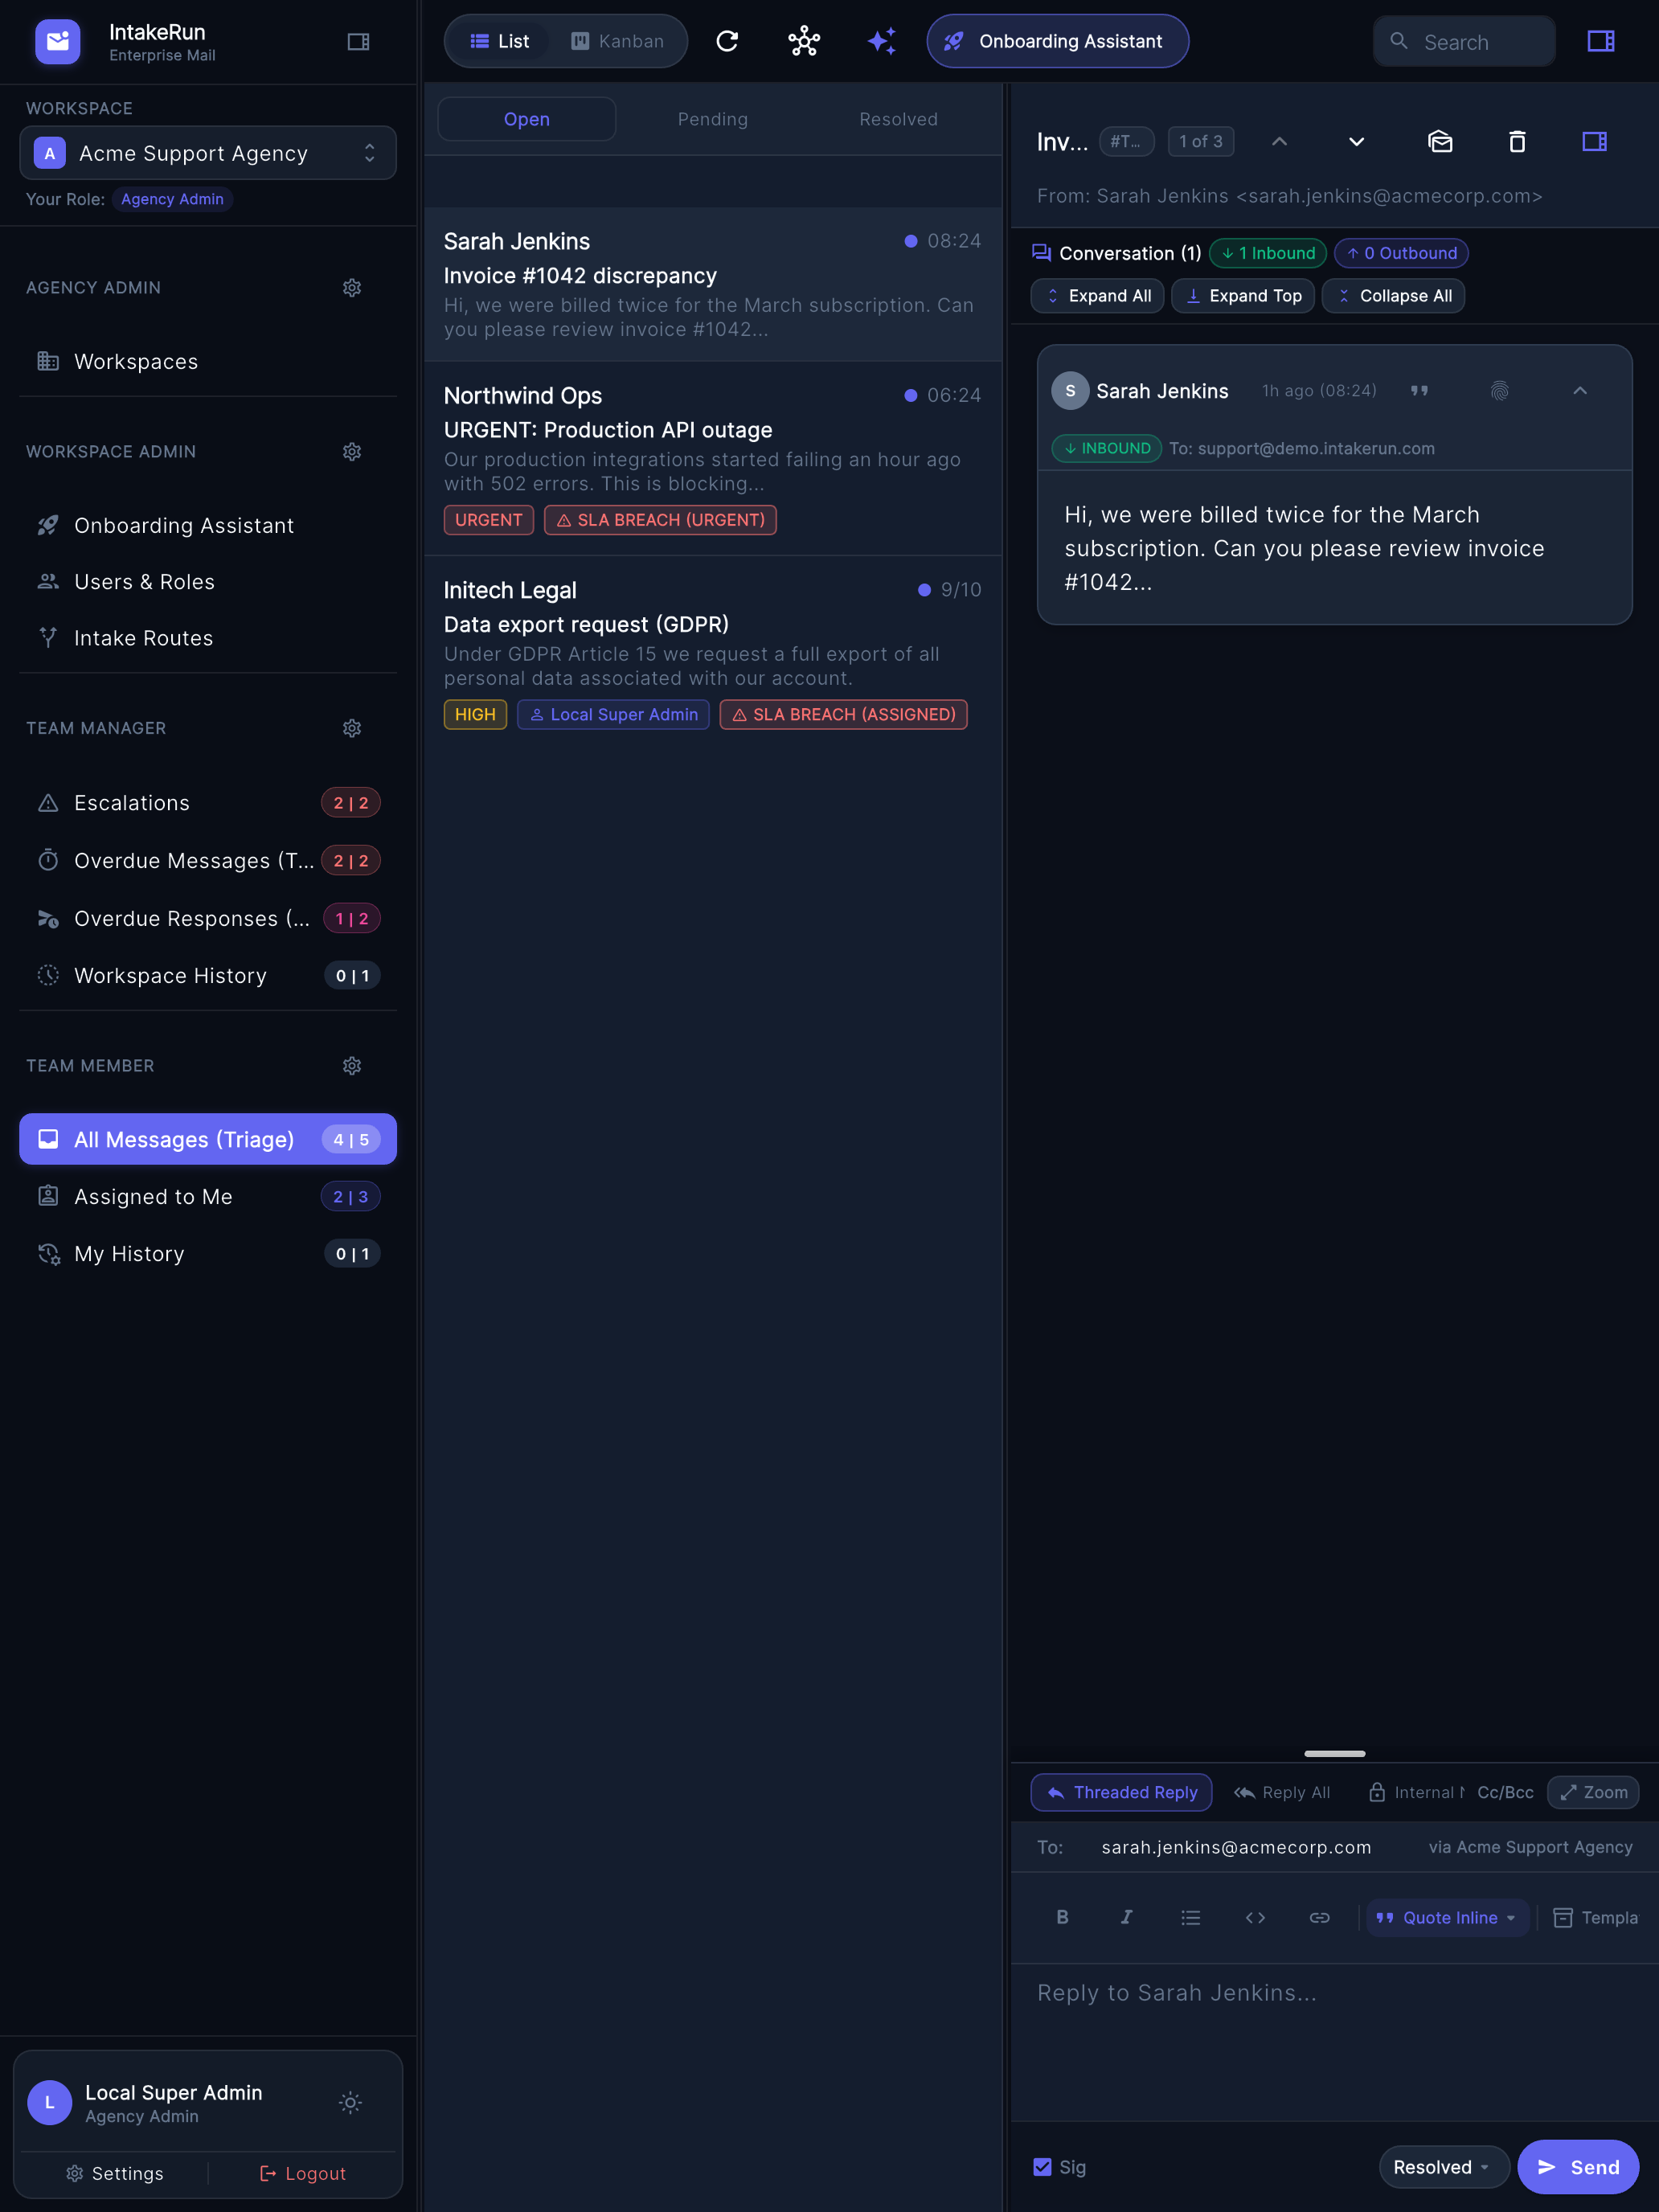Open Escalations in the sidebar
Screen dimensions: 1659x2212
(x=208, y=803)
